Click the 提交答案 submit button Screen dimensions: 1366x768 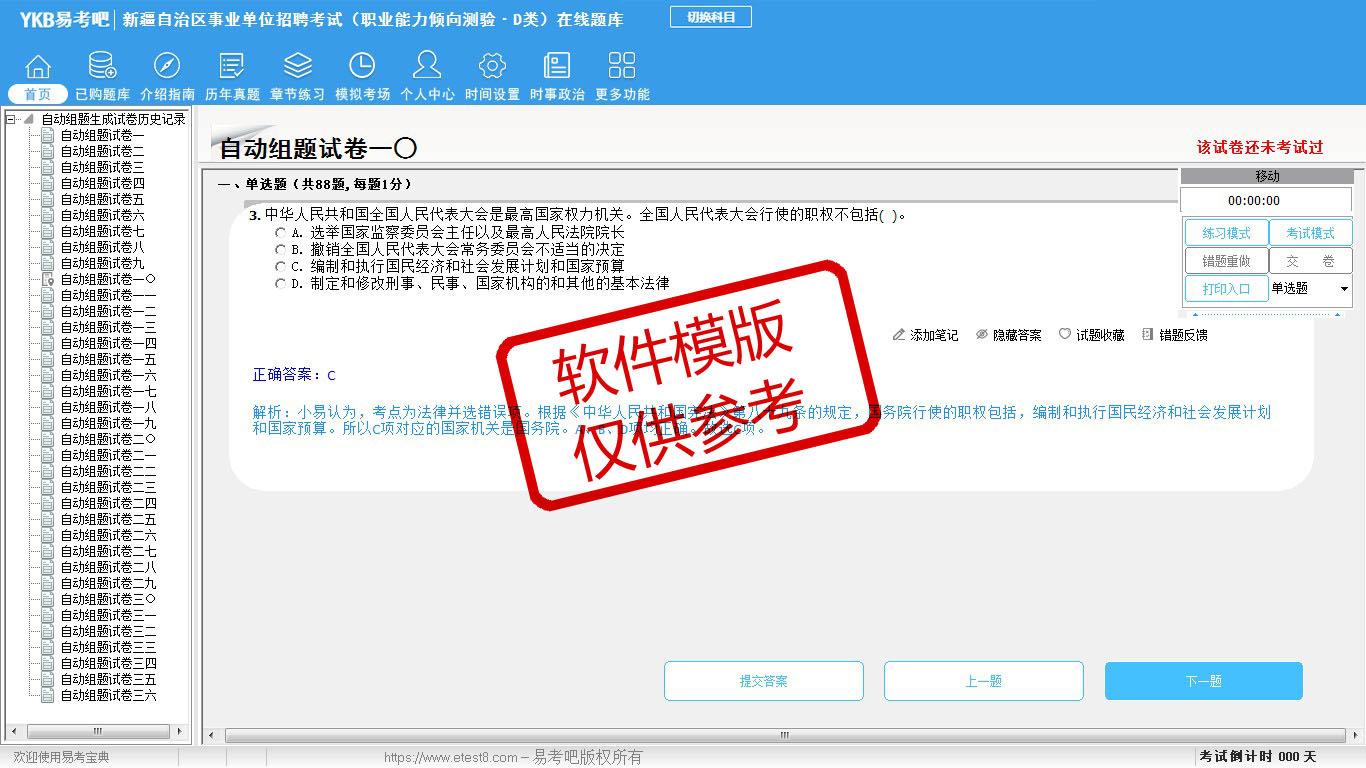tap(763, 681)
